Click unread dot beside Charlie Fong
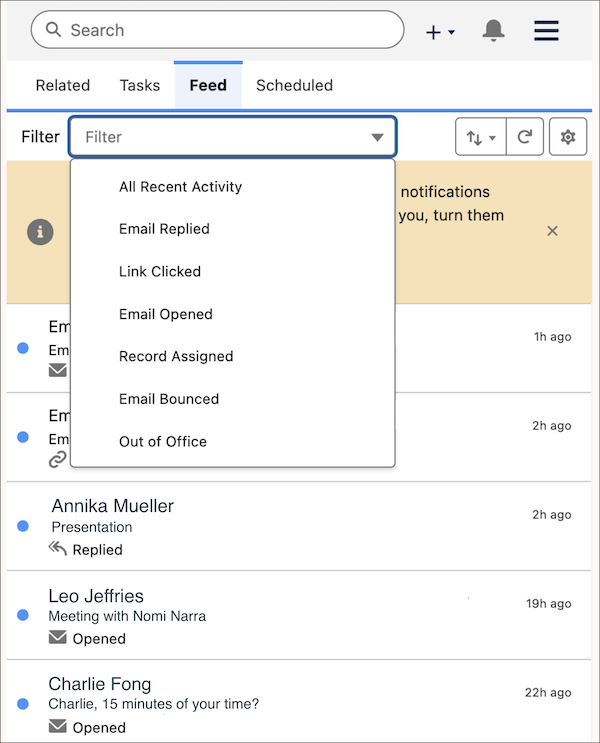600x743 pixels. [23, 704]
